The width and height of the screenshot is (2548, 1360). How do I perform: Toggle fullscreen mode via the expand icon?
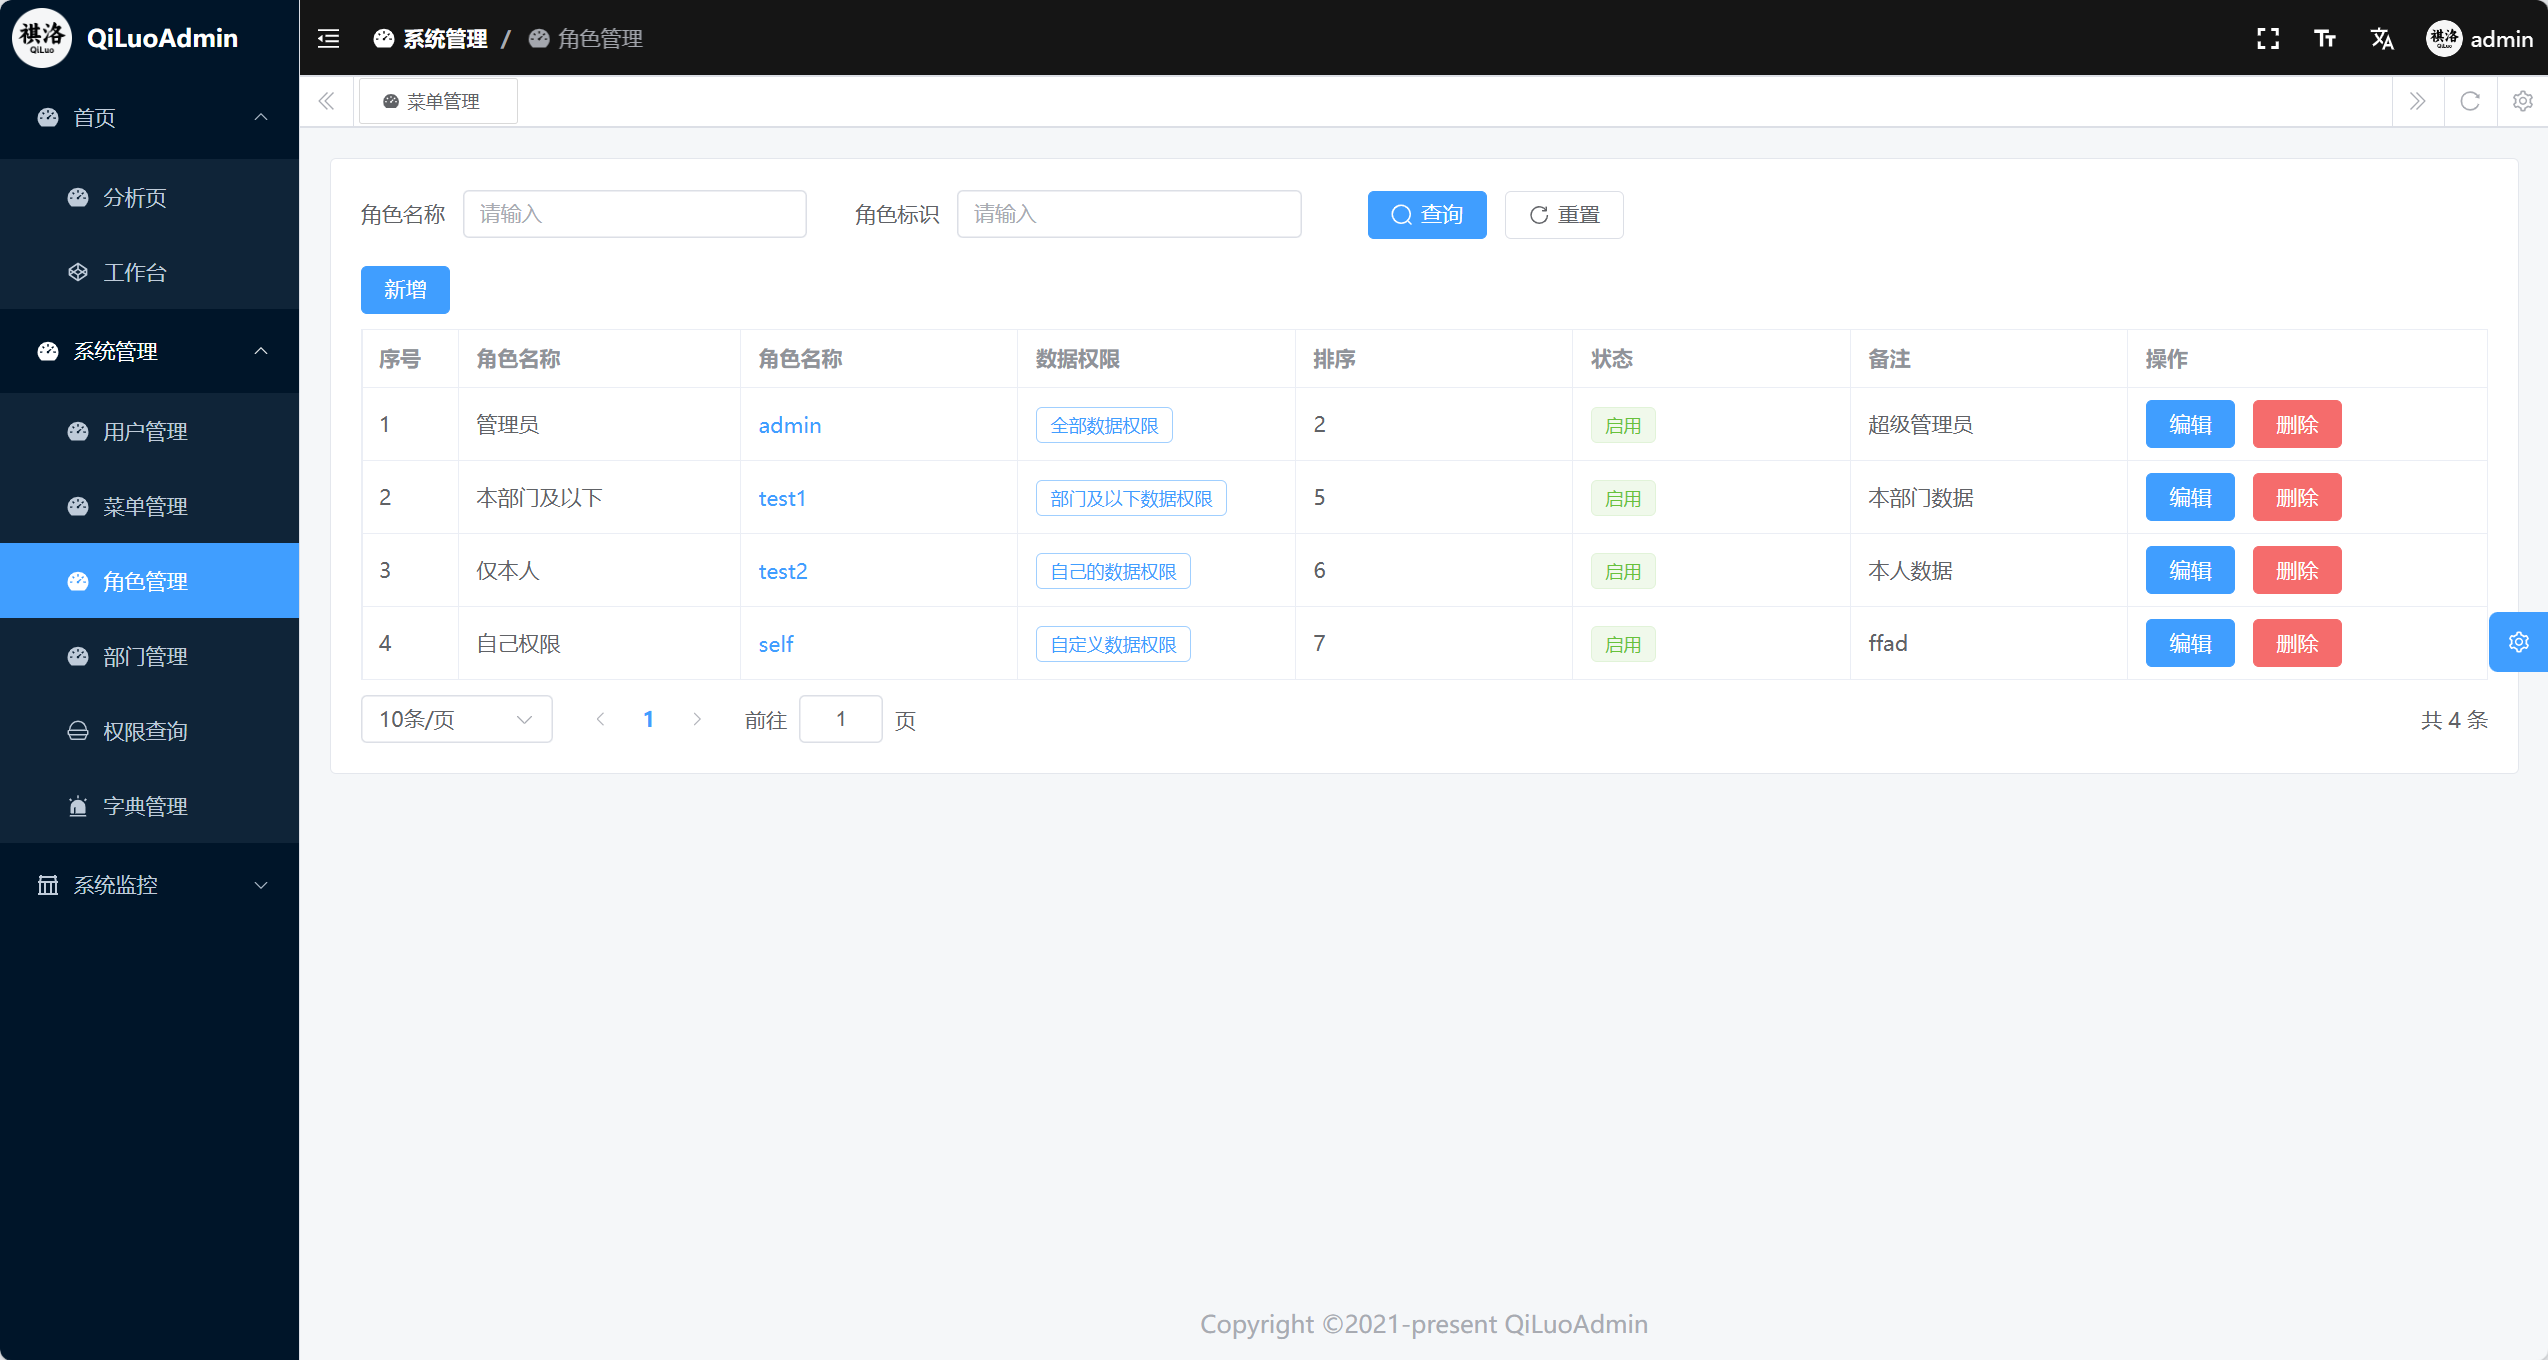[x=2267, y=38]
